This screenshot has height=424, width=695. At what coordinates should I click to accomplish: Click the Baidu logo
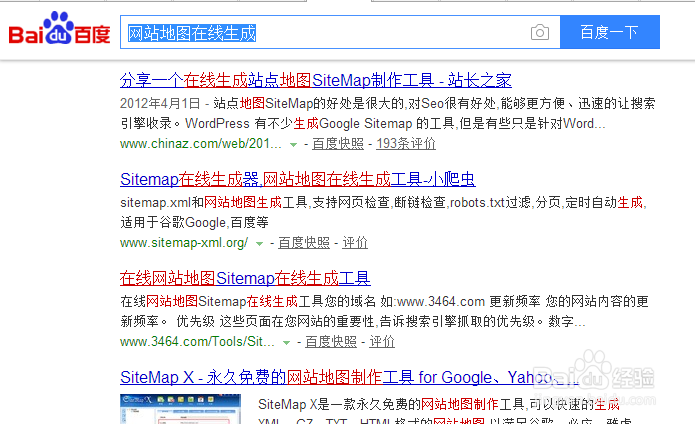[59, 28]
